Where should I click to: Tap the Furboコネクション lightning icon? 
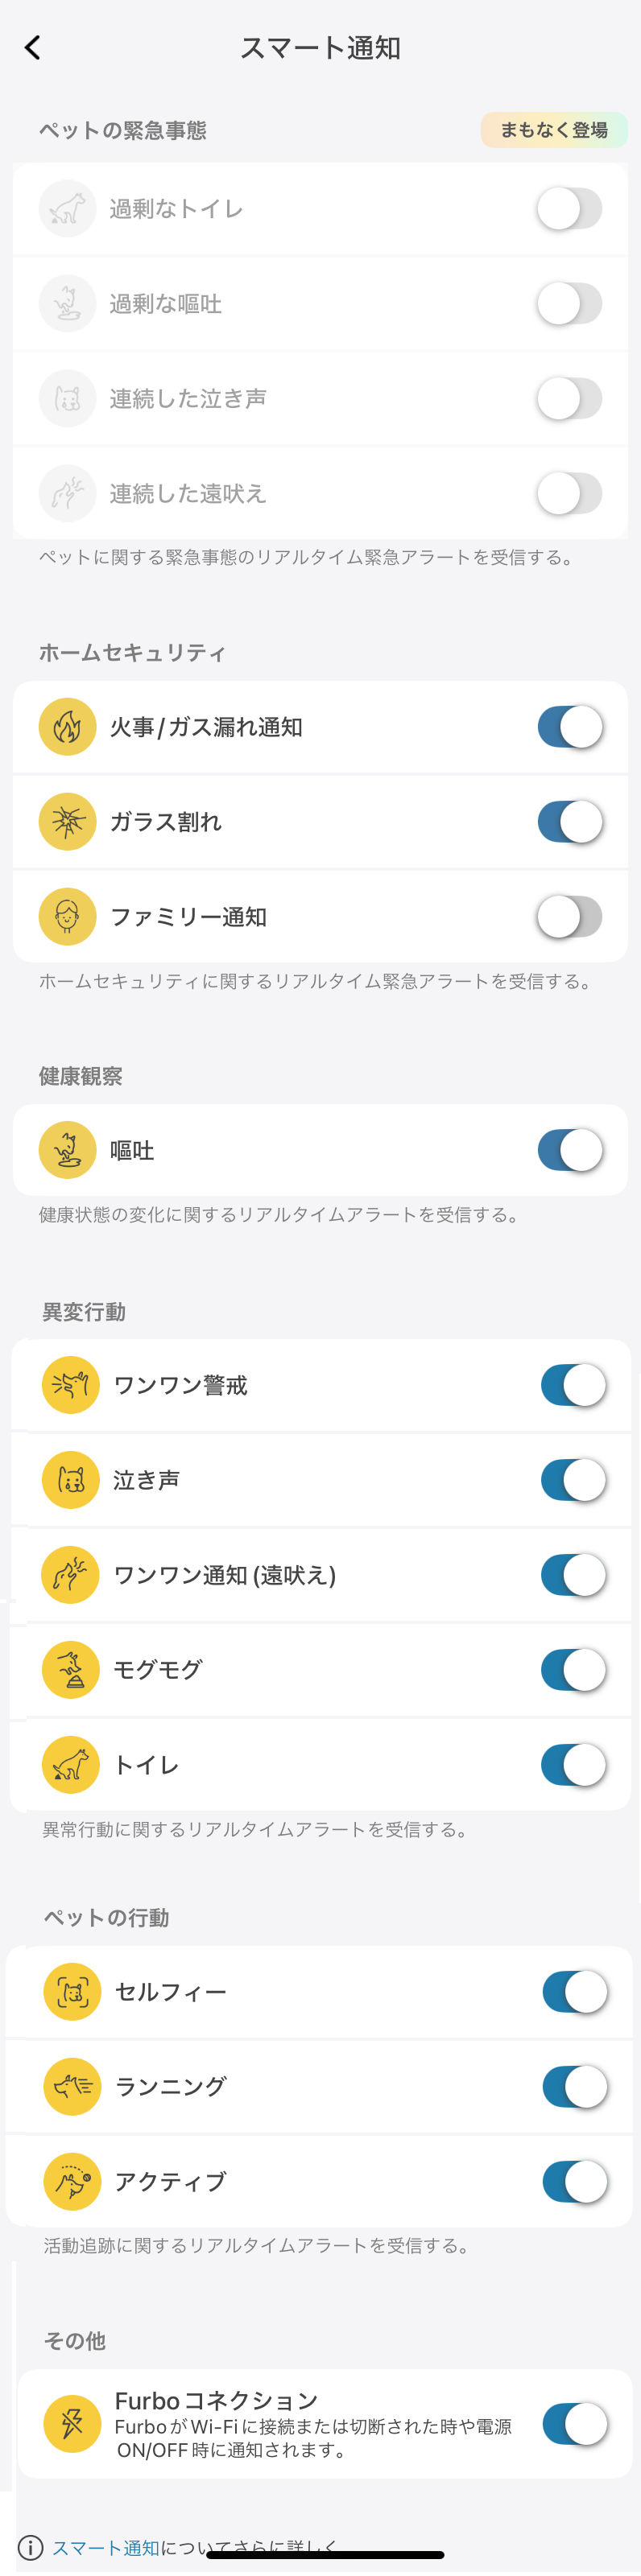pos(72,2423)
